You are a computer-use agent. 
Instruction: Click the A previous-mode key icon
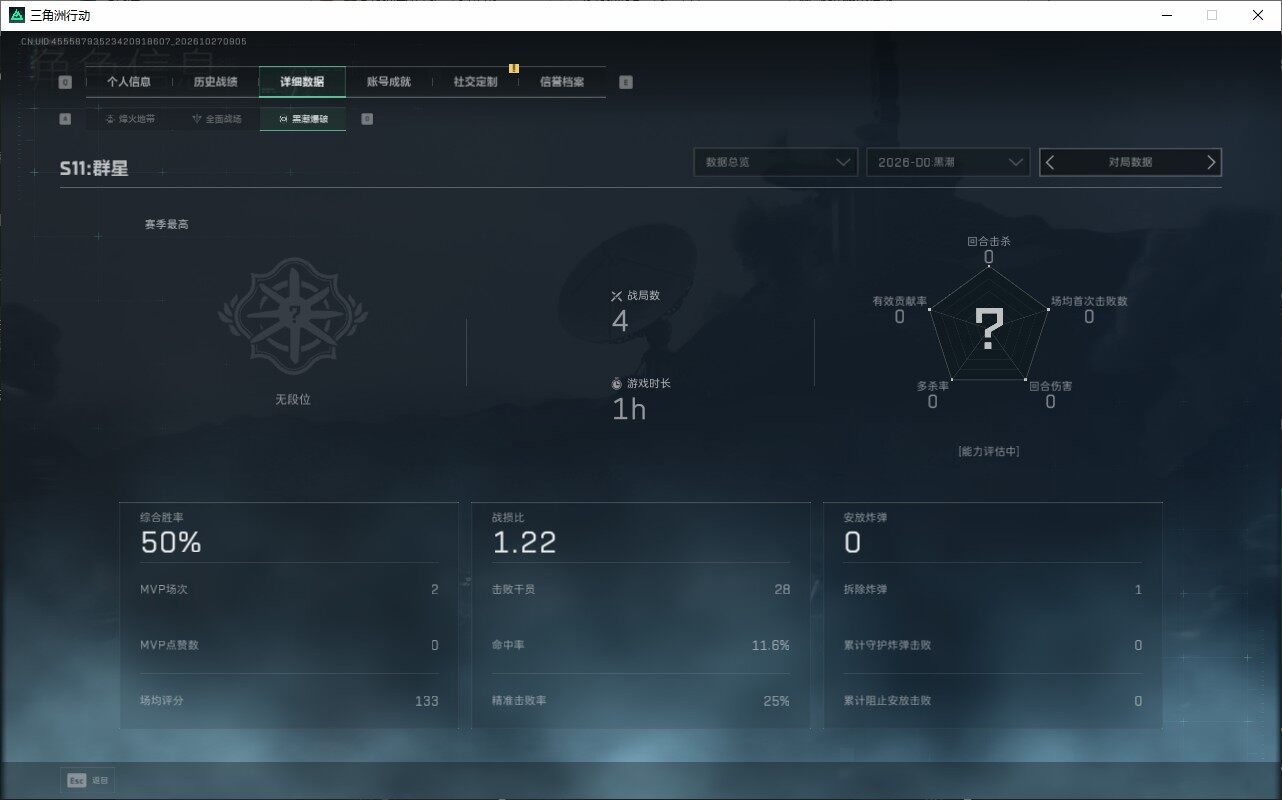65,119
